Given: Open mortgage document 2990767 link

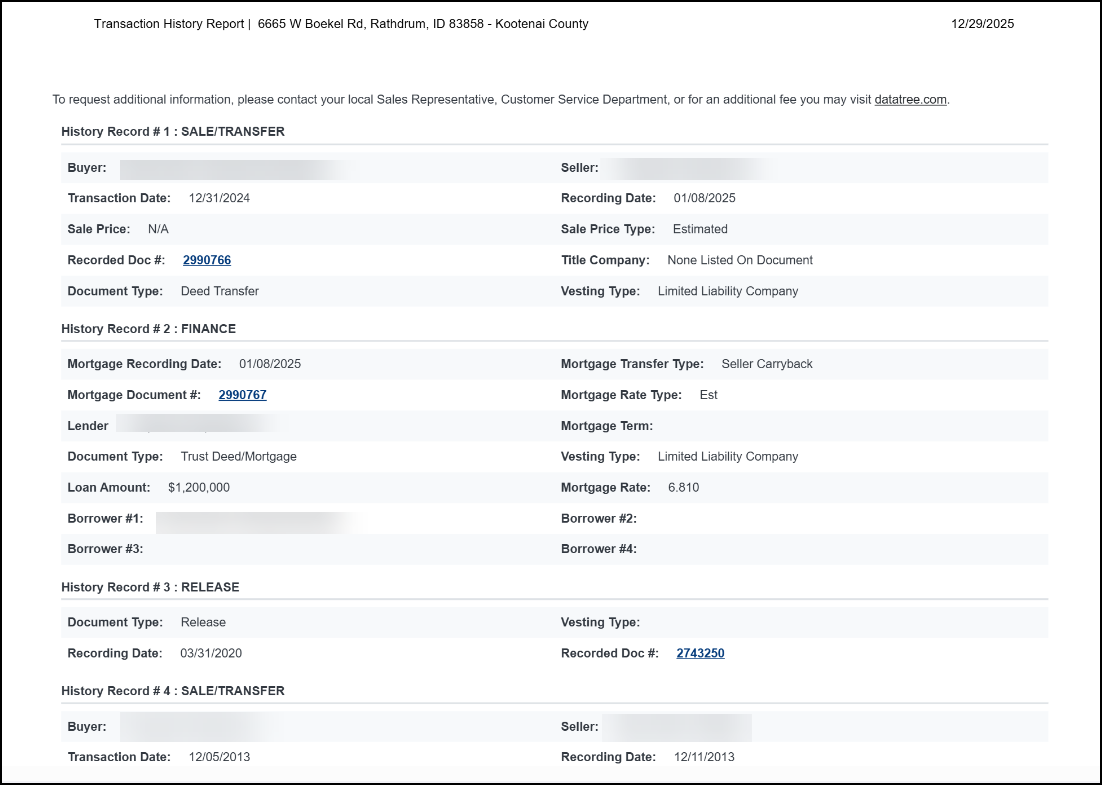Looking at the screenshot, I should coord(243,395).
